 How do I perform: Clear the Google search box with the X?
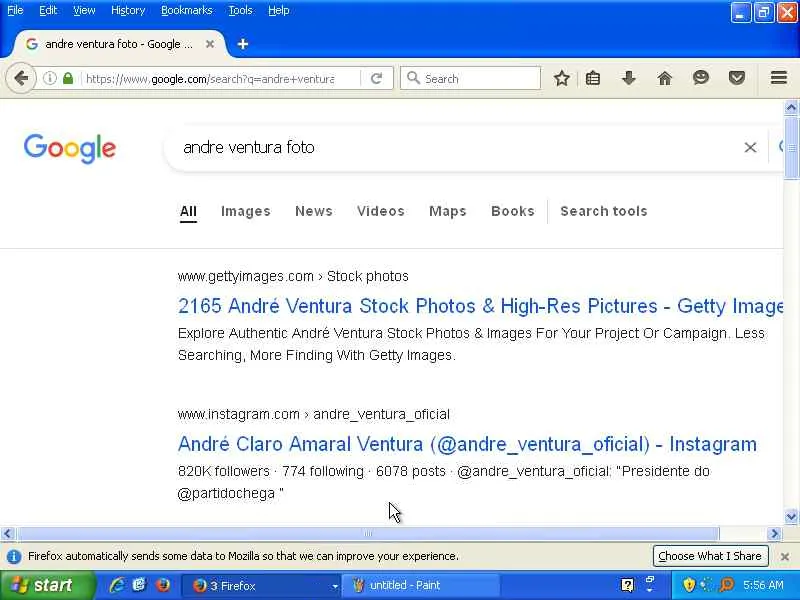[x=750, y=147]
